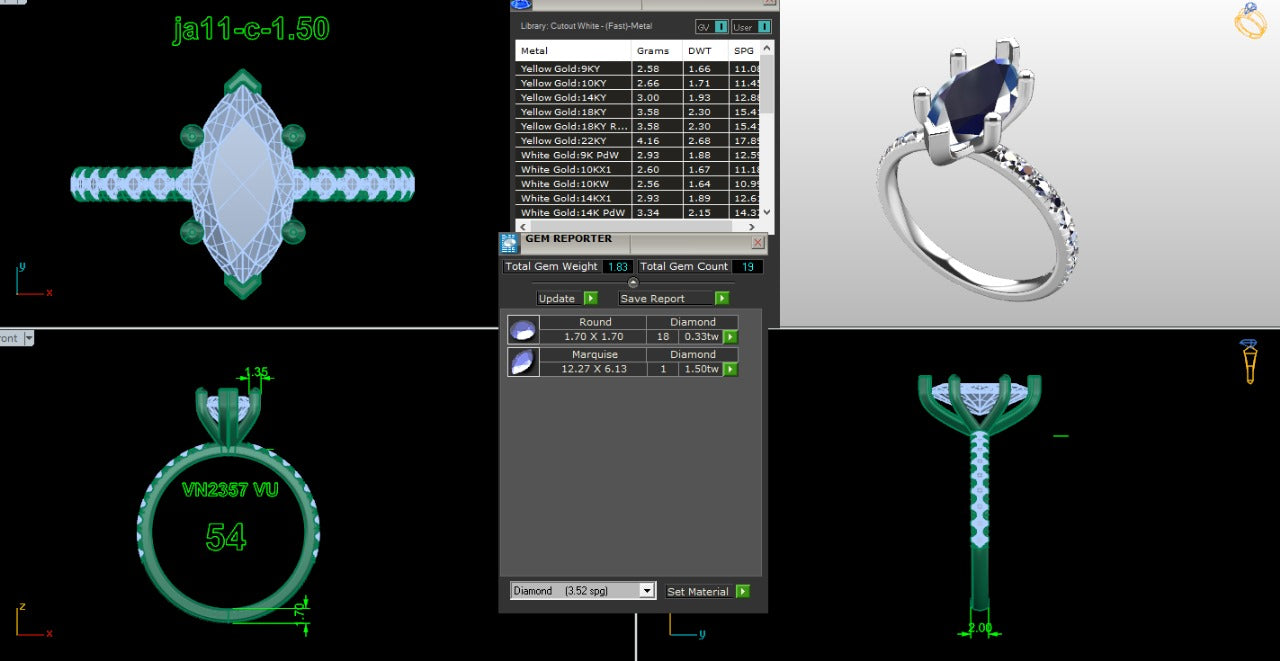Click the gold pendant icon in the side viewport
Screen dimensions: 1280x661
1250,362
